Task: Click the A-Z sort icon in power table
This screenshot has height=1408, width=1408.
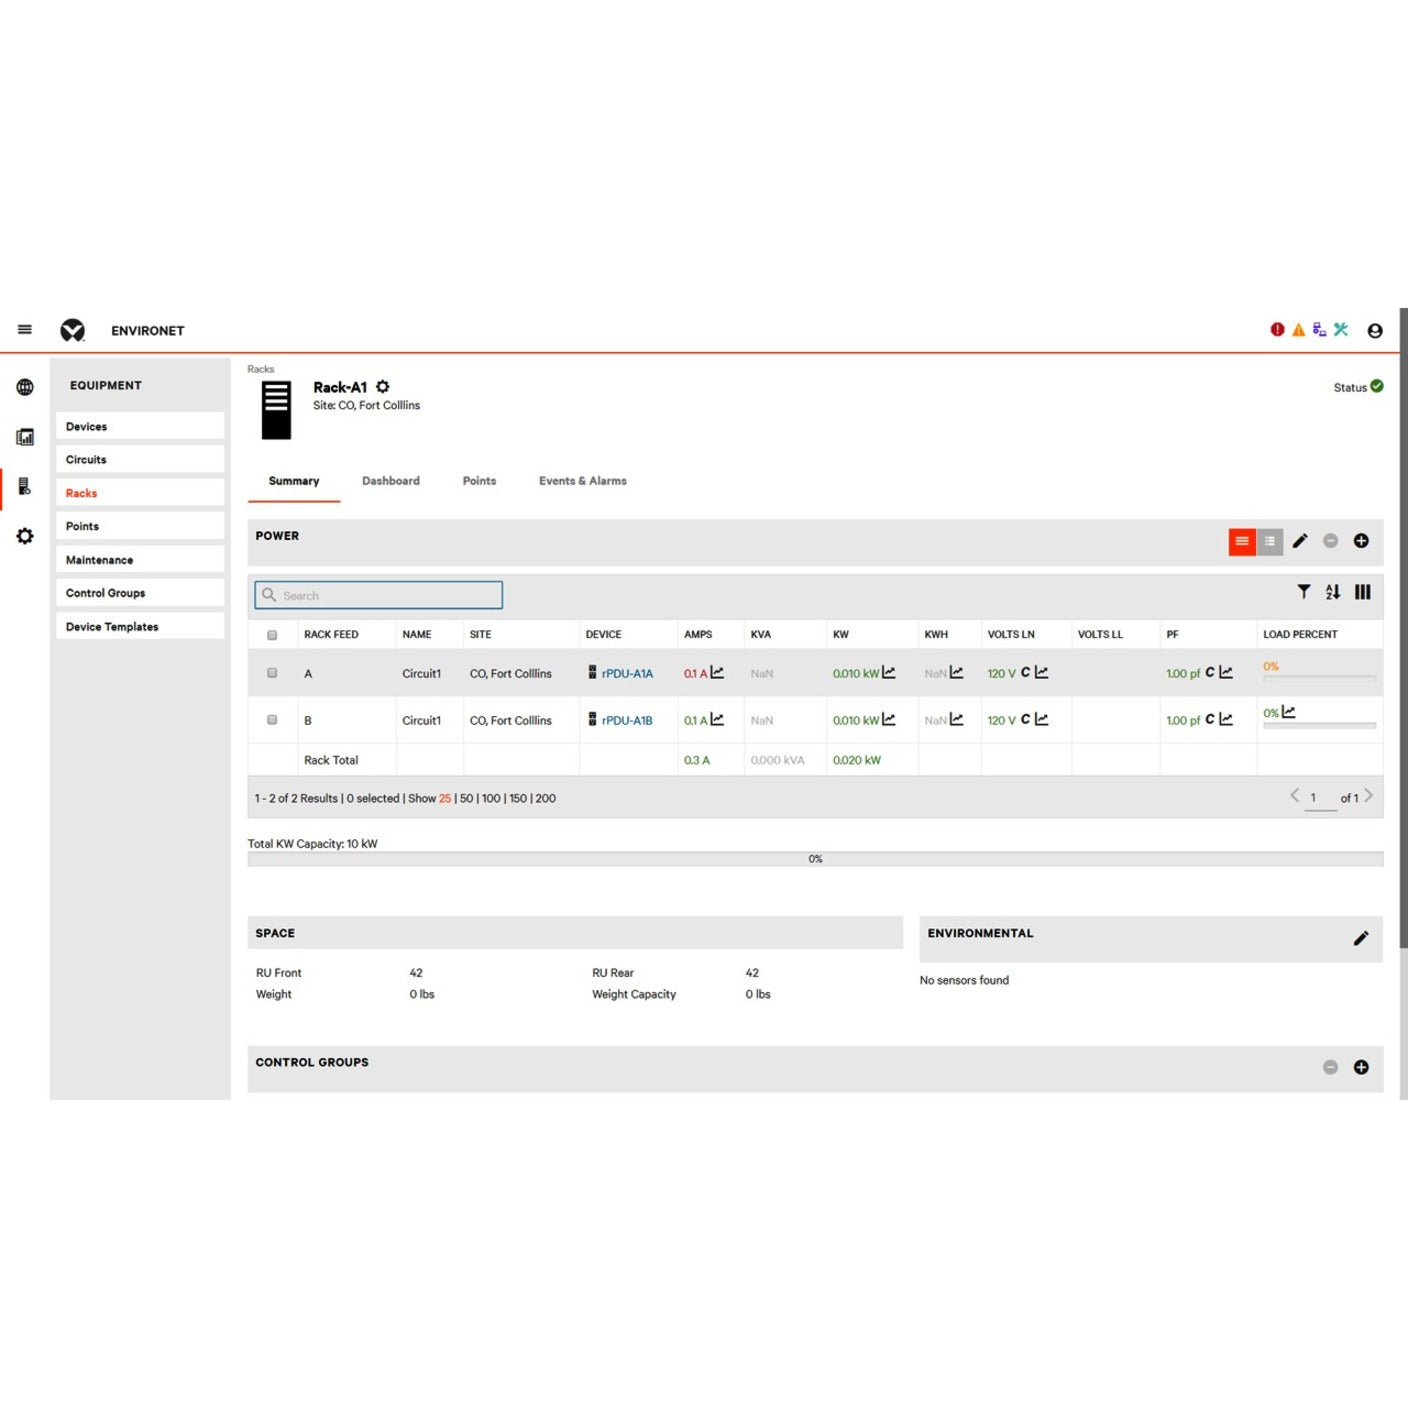Action: click(1332, 592)
